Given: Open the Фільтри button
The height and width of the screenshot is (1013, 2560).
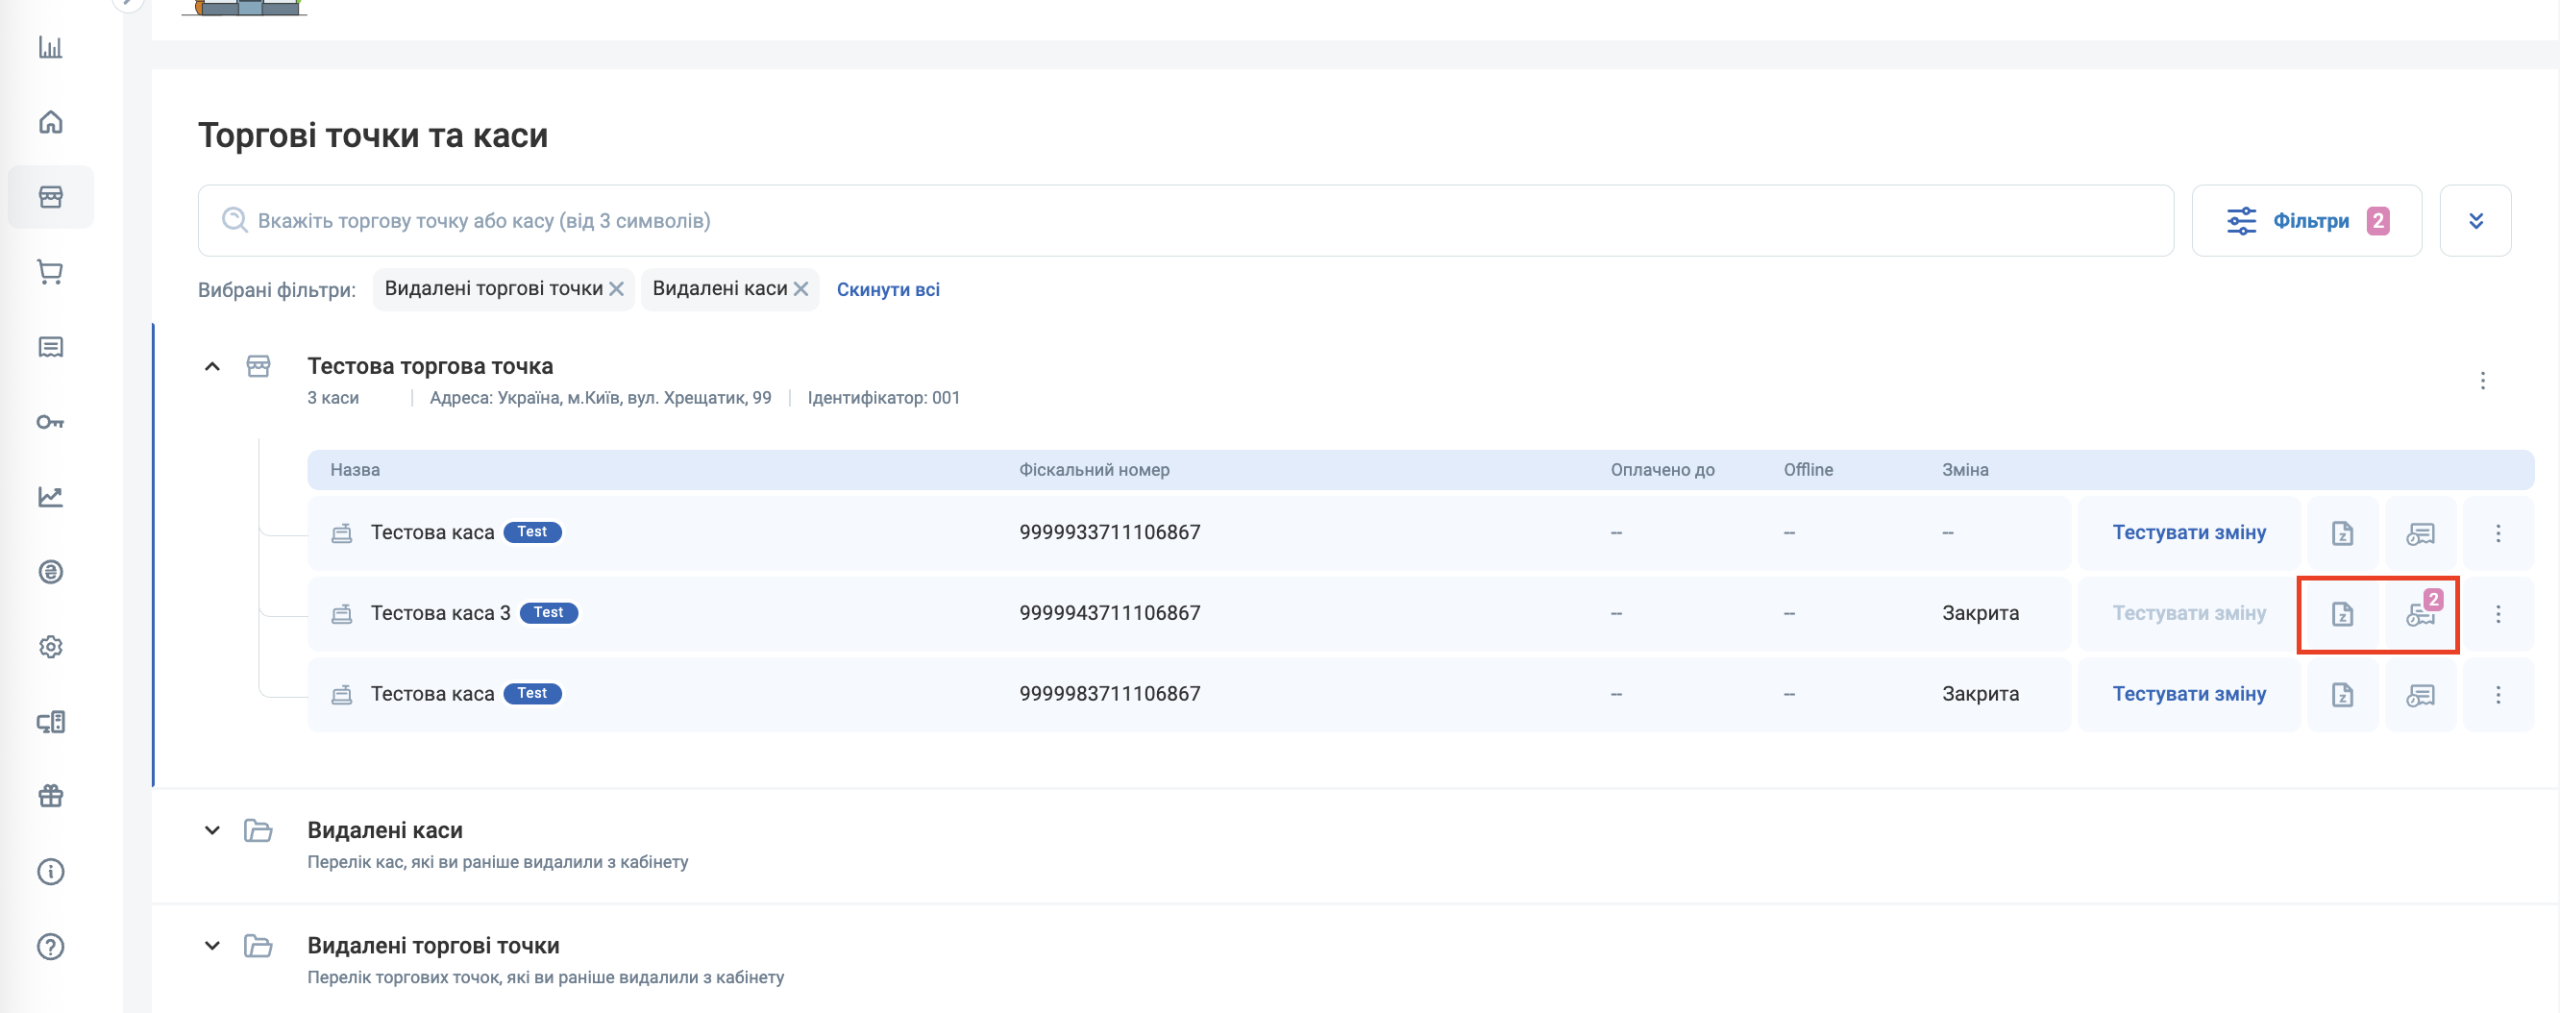Looking at the screenshot, I should pyautogui.click(x=2306, y=221).
